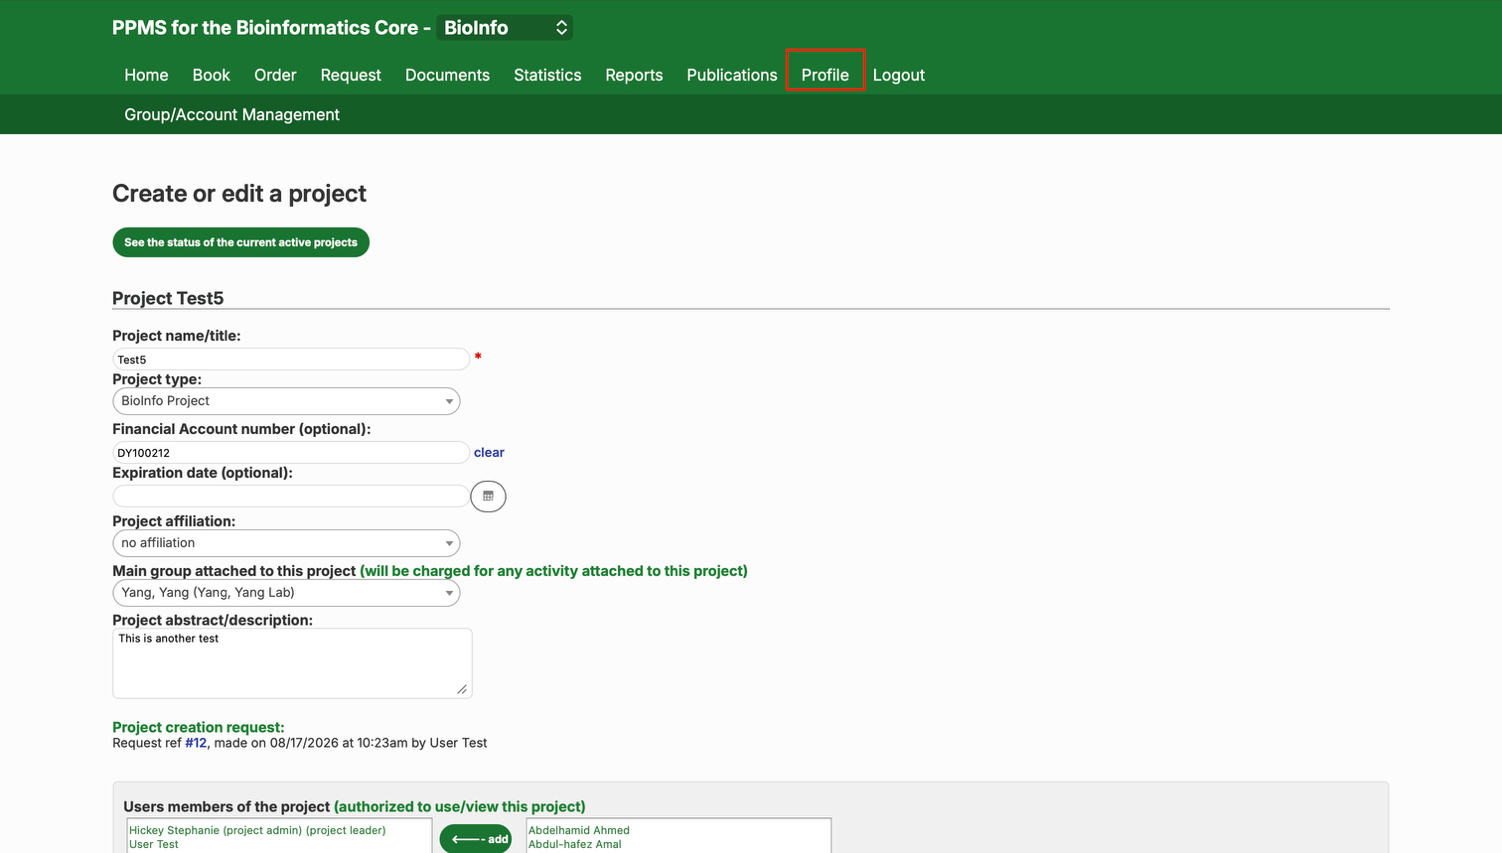Open the Main group dropdown showing Yang Lab
This screenshot has height=853, width=1502.
[x=286, y=593]
